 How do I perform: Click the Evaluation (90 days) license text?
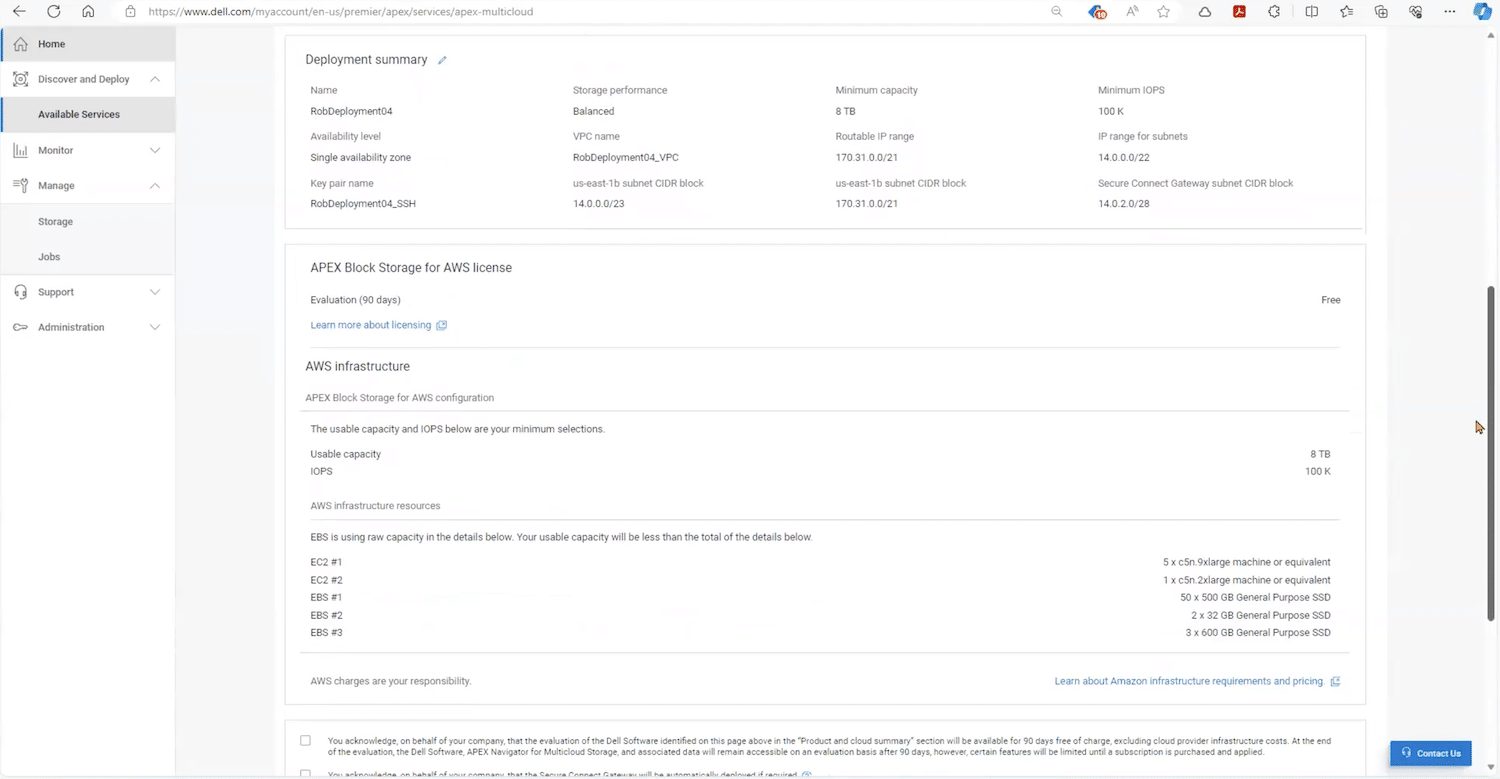(x=355, y=300)
